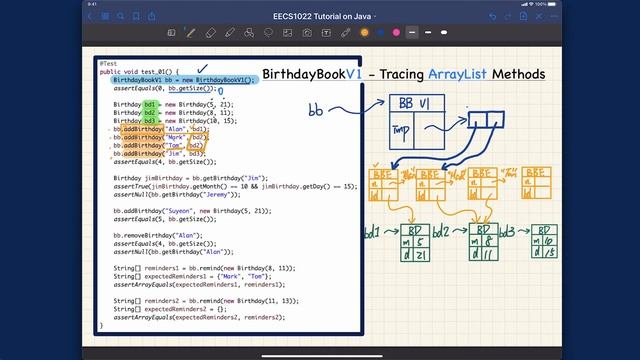The height and width of the screenshot is (360, 640).
Task: Open the Camera tool
Action: (307, 33)
